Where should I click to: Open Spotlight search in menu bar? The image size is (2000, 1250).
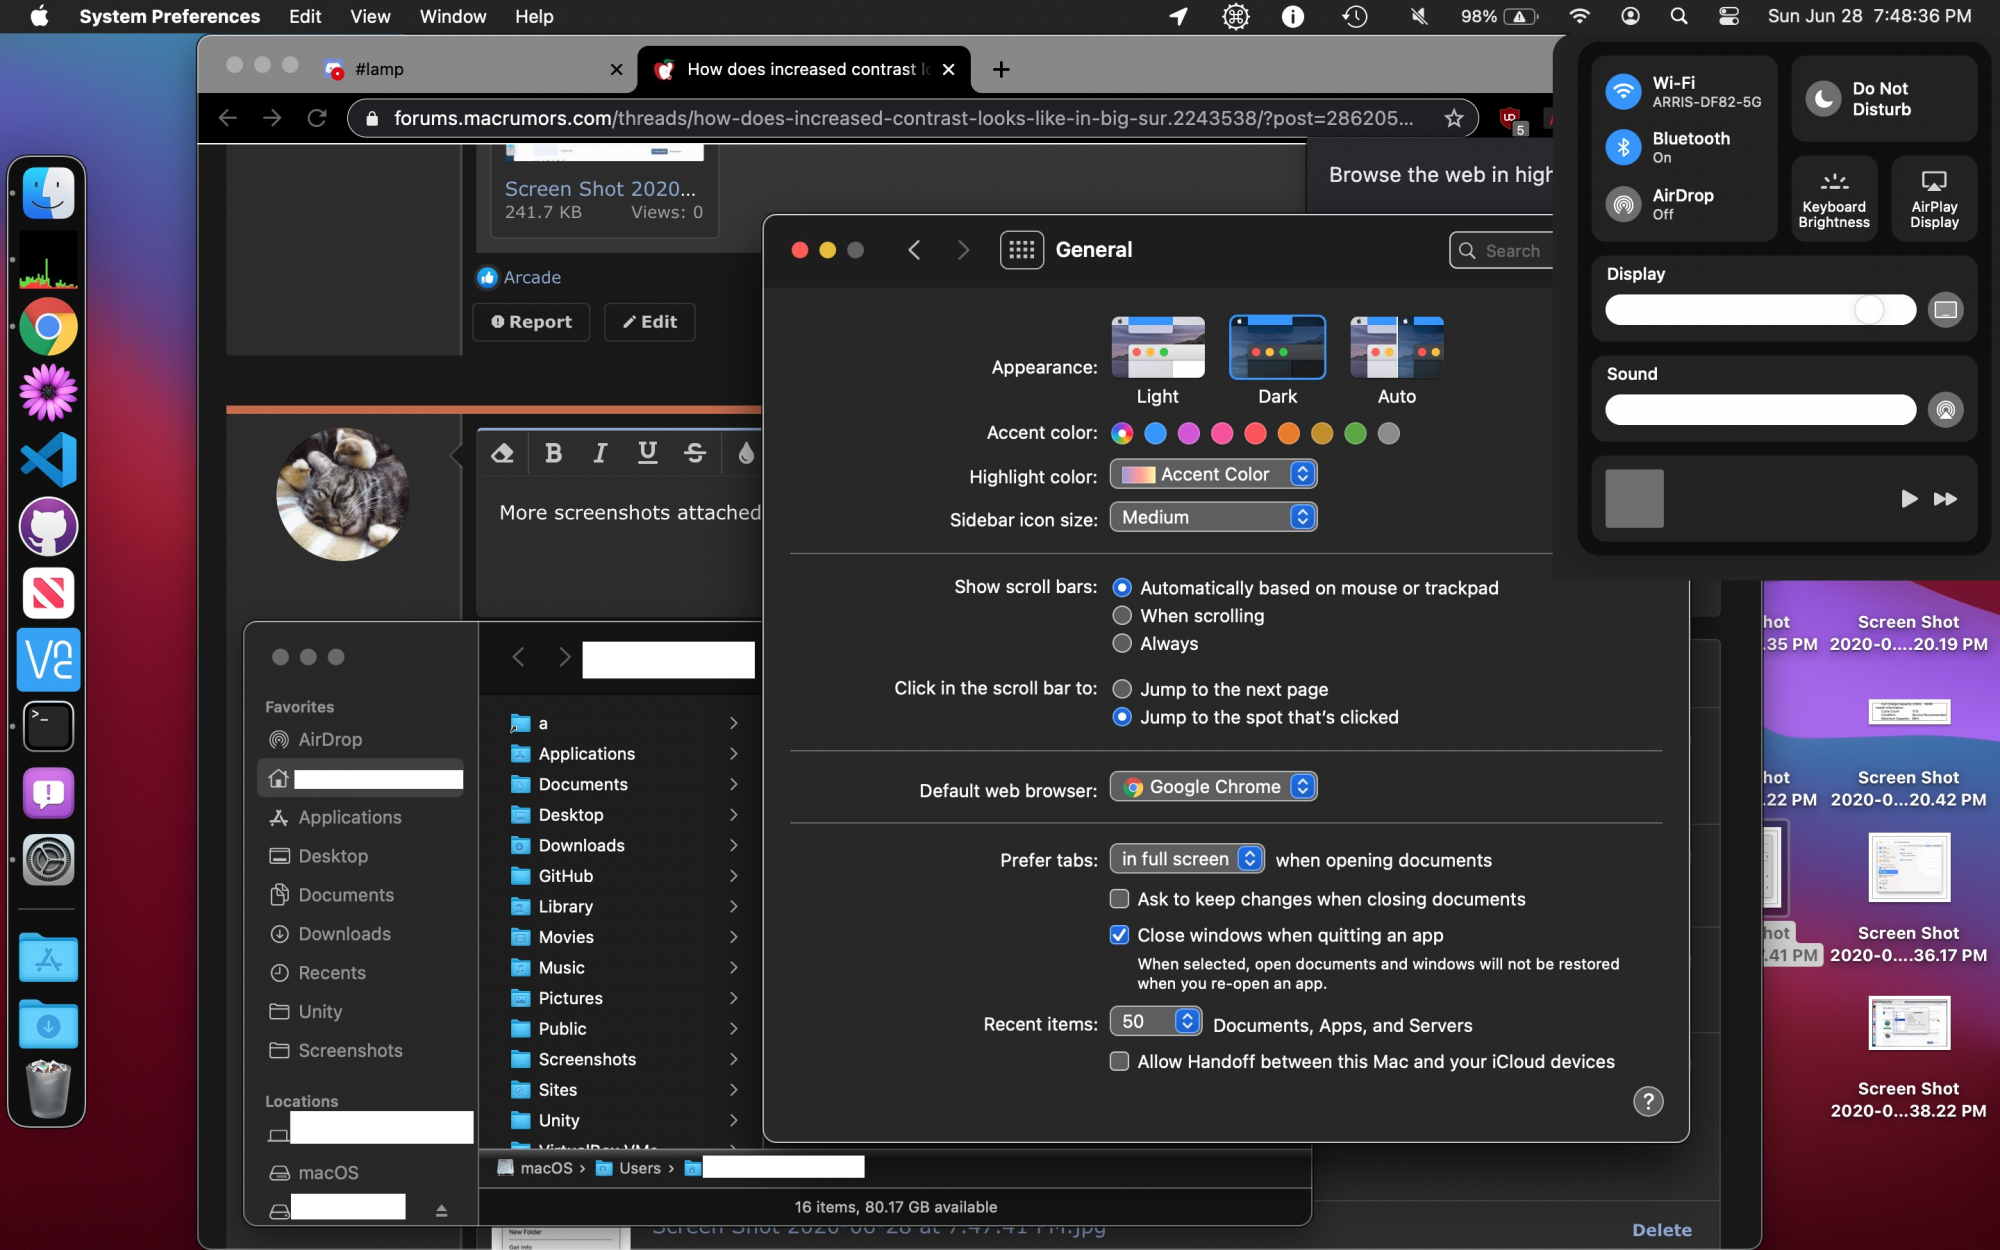(1679, 16)
